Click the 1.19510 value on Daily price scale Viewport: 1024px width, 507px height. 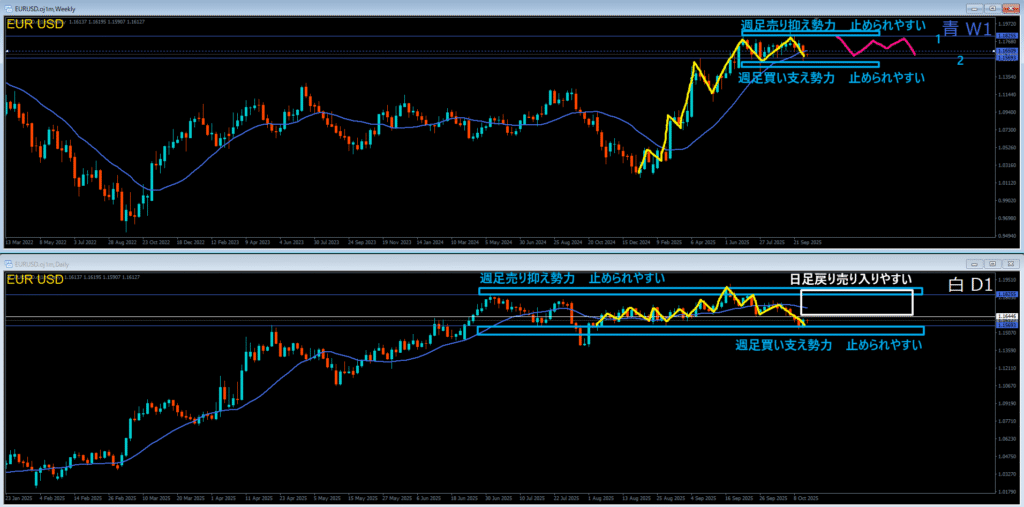click(1006, 278)
